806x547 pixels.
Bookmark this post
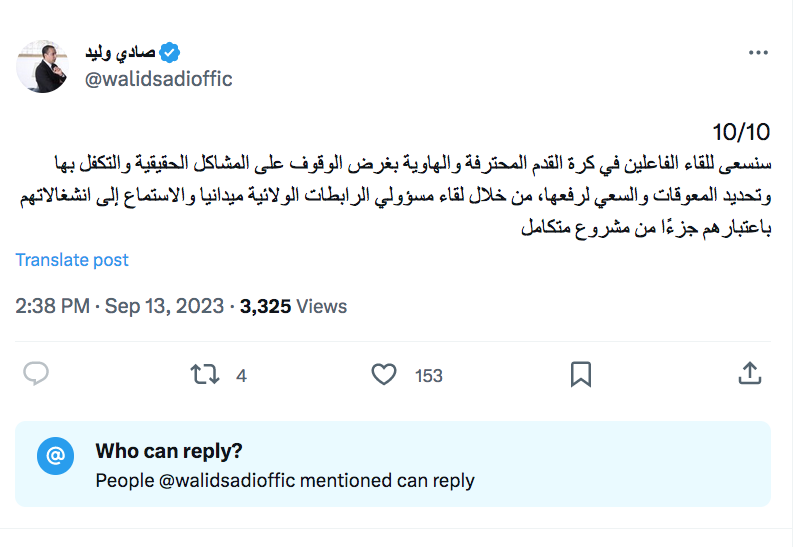pos(580,375)
